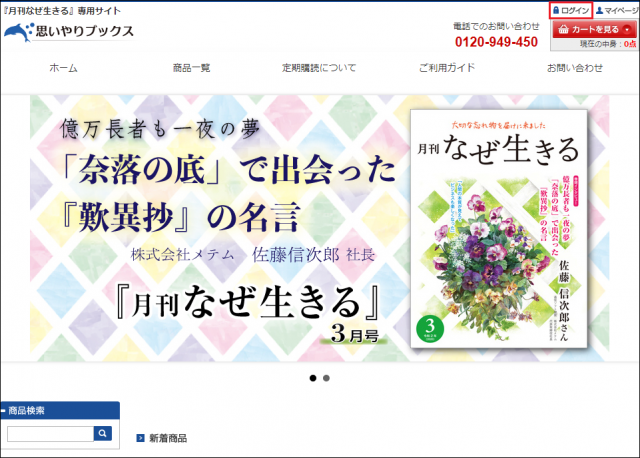The width and height of the screenshot is (640, 458).
Task: Open the ご利用ガイド page
Action: click(447, 68)
